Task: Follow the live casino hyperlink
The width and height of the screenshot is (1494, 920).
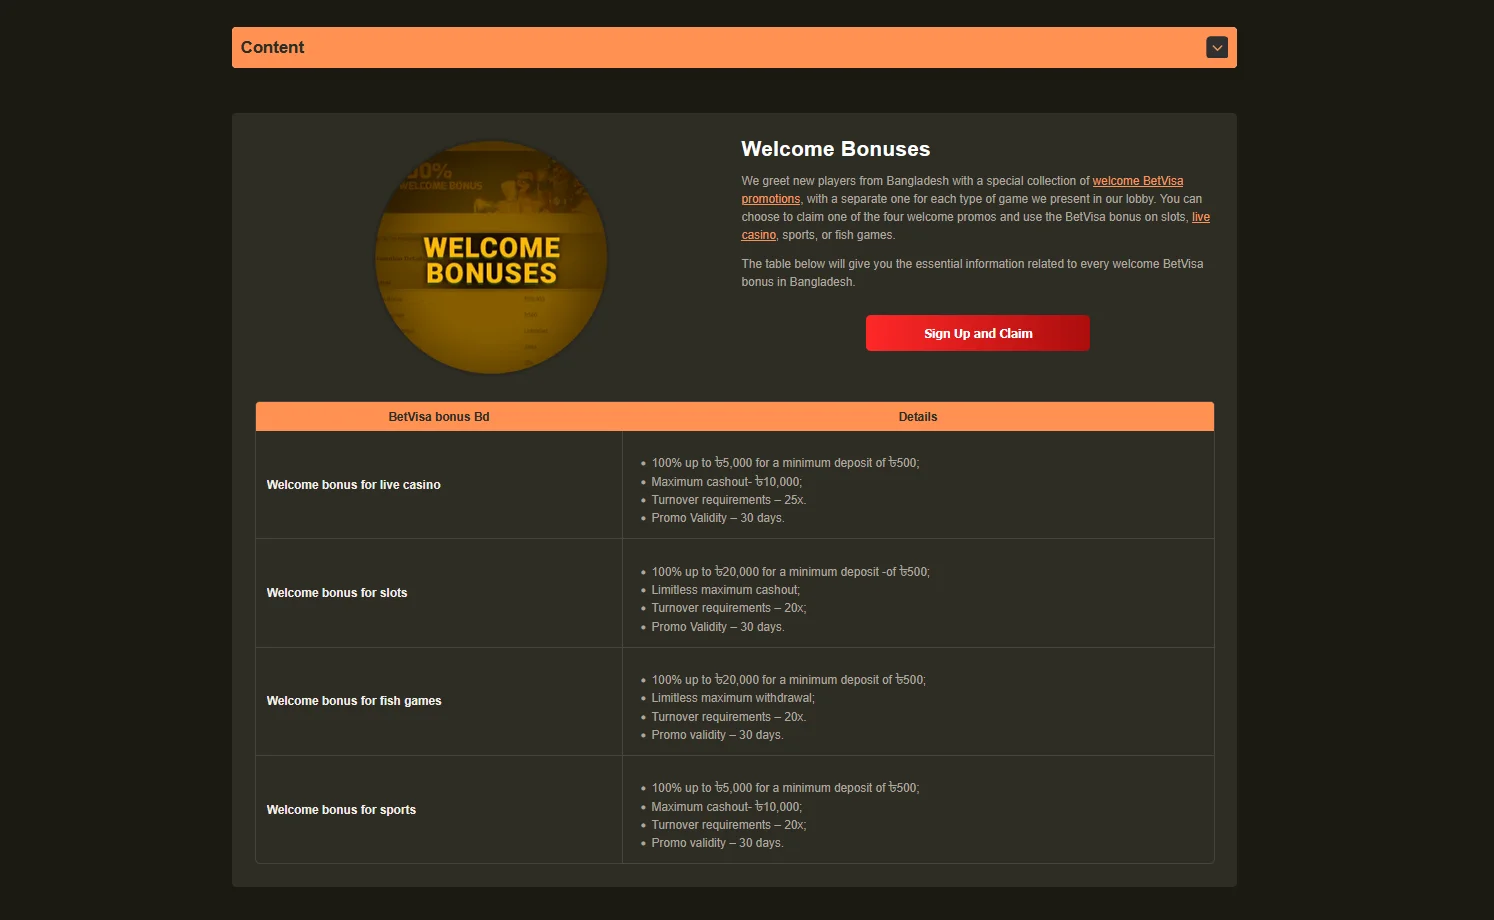Action: tap(1200, 217)
